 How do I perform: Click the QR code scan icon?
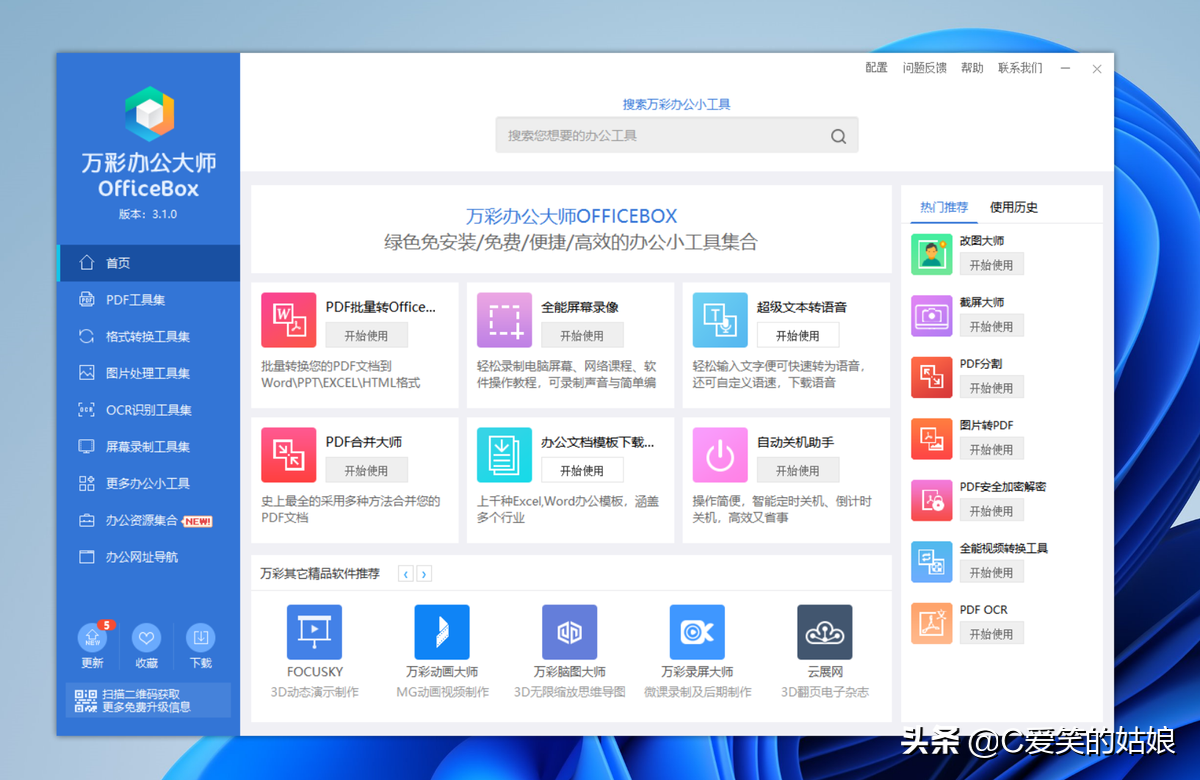coord(85,701)
